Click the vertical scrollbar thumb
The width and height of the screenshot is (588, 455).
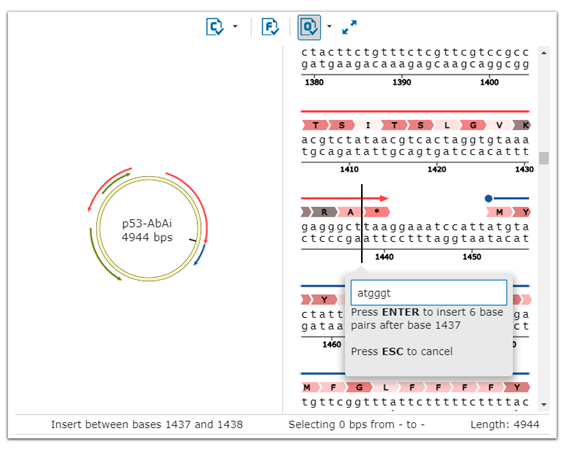tap(544, 158)
